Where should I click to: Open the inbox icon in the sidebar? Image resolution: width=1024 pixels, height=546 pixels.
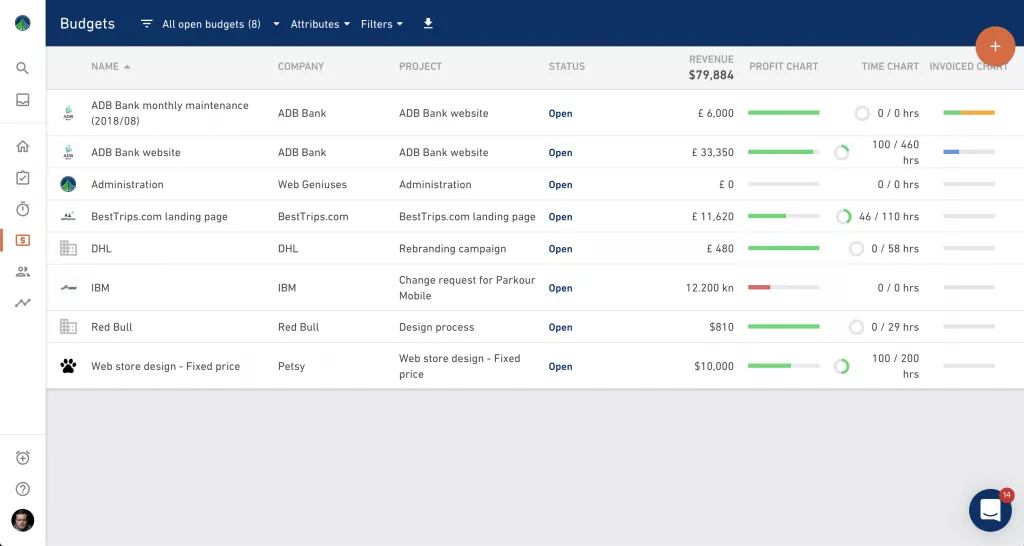tap(22, 100)
